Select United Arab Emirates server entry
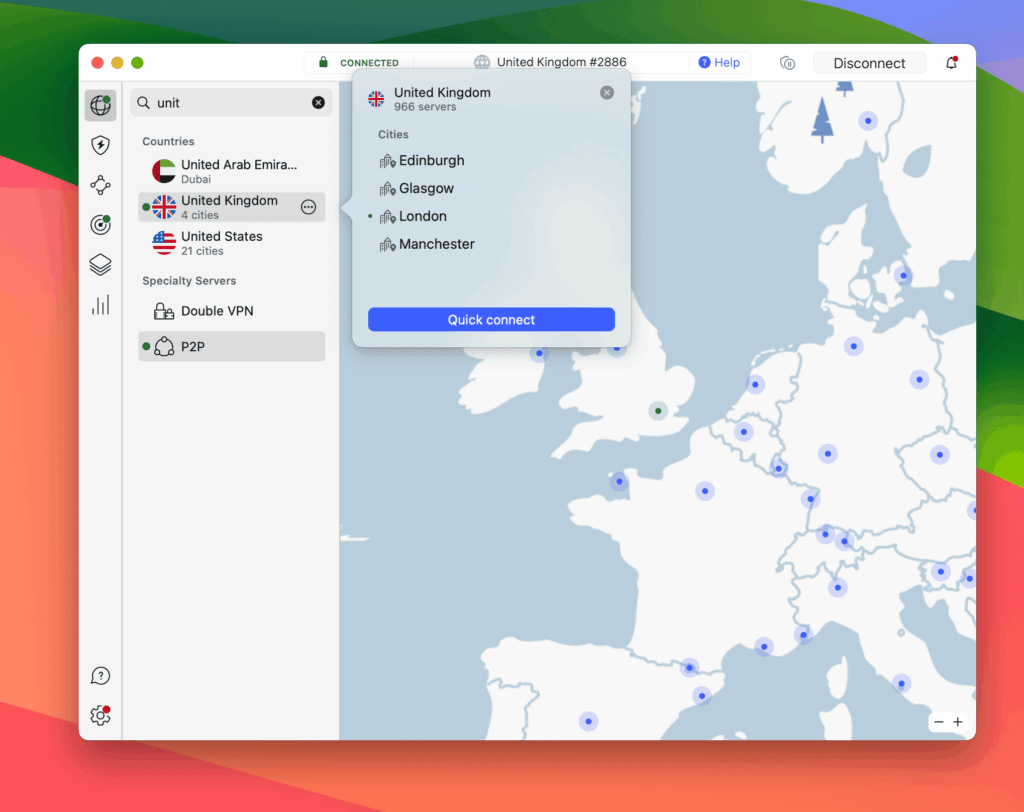This screenshot has width=1024, height=812. [238, 171]
